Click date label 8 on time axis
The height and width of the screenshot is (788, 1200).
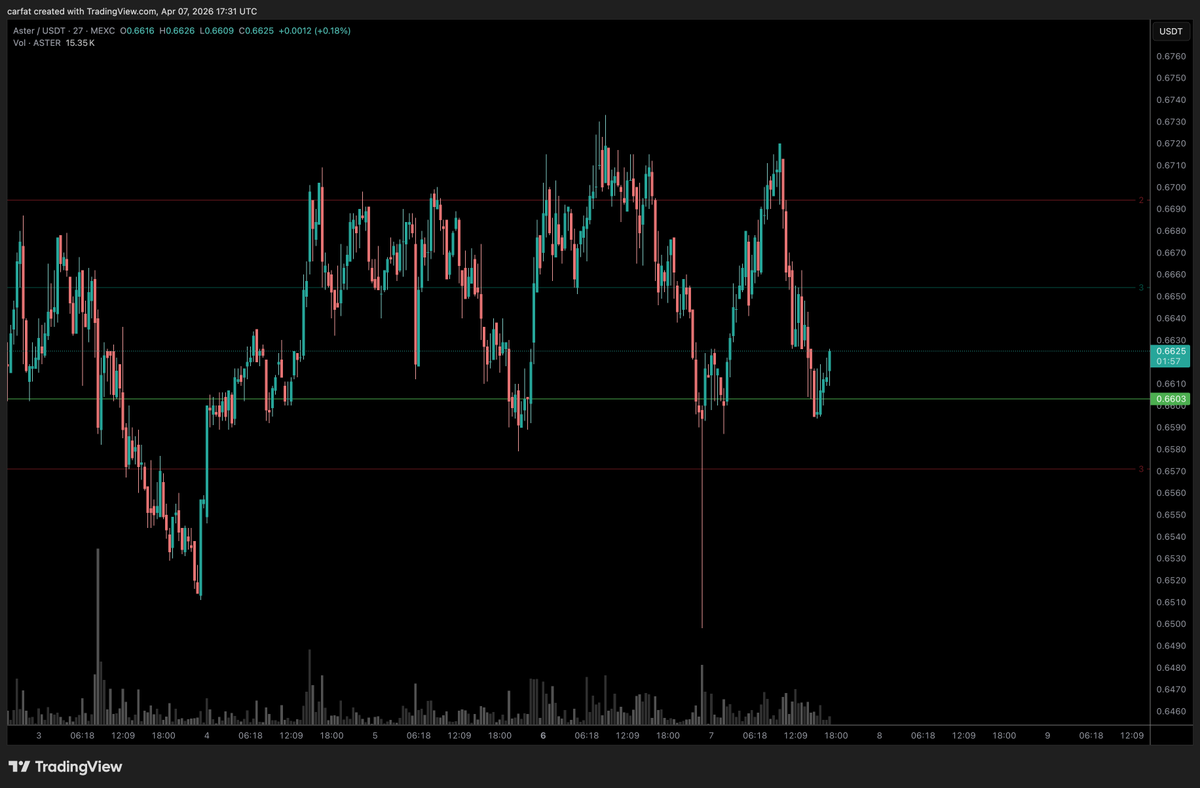[879, 735]
